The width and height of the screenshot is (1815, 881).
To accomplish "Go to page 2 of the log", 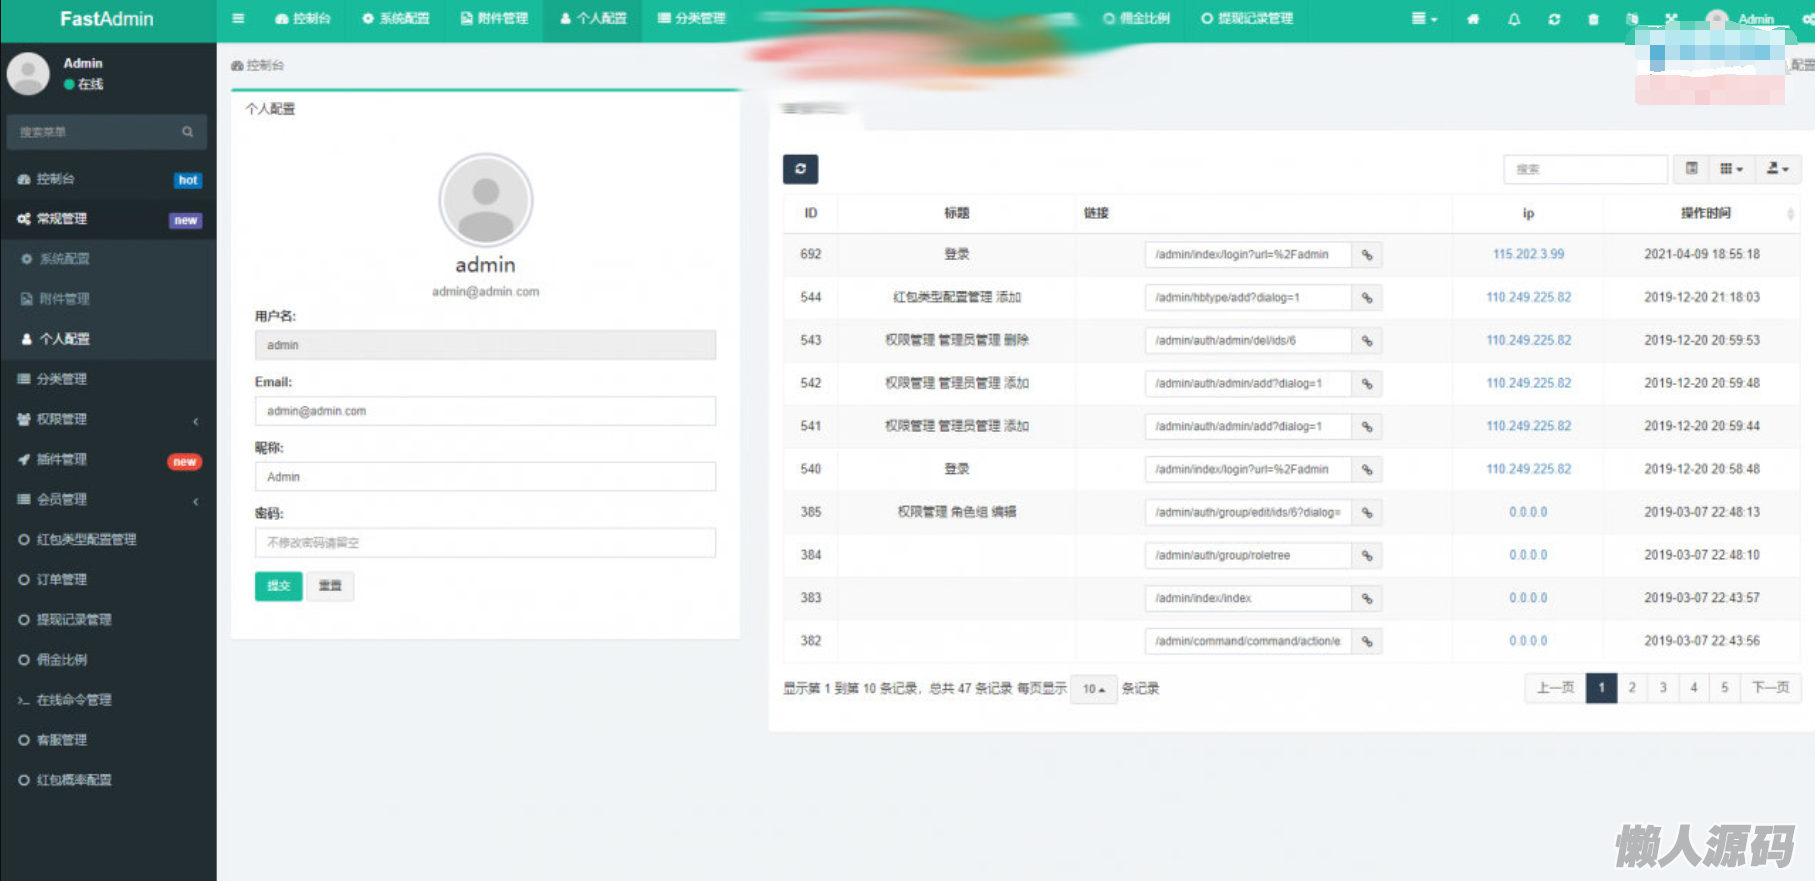I will click(x=1632, y=688).
